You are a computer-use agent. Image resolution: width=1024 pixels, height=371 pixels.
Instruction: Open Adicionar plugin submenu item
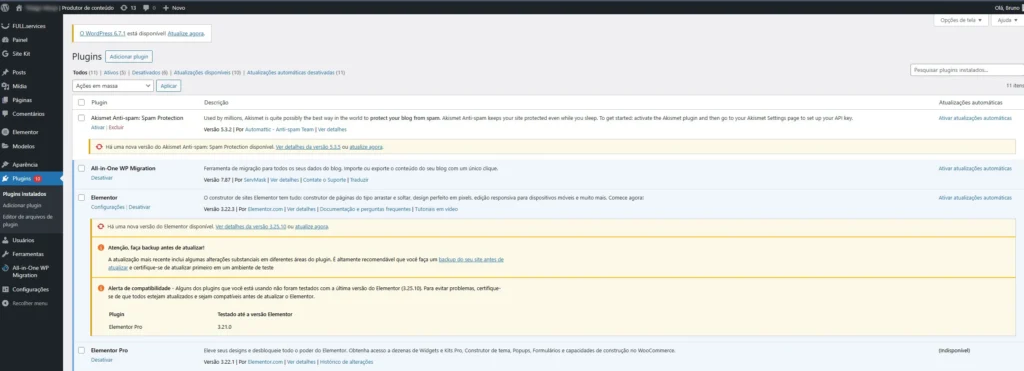tap(22, 205)
